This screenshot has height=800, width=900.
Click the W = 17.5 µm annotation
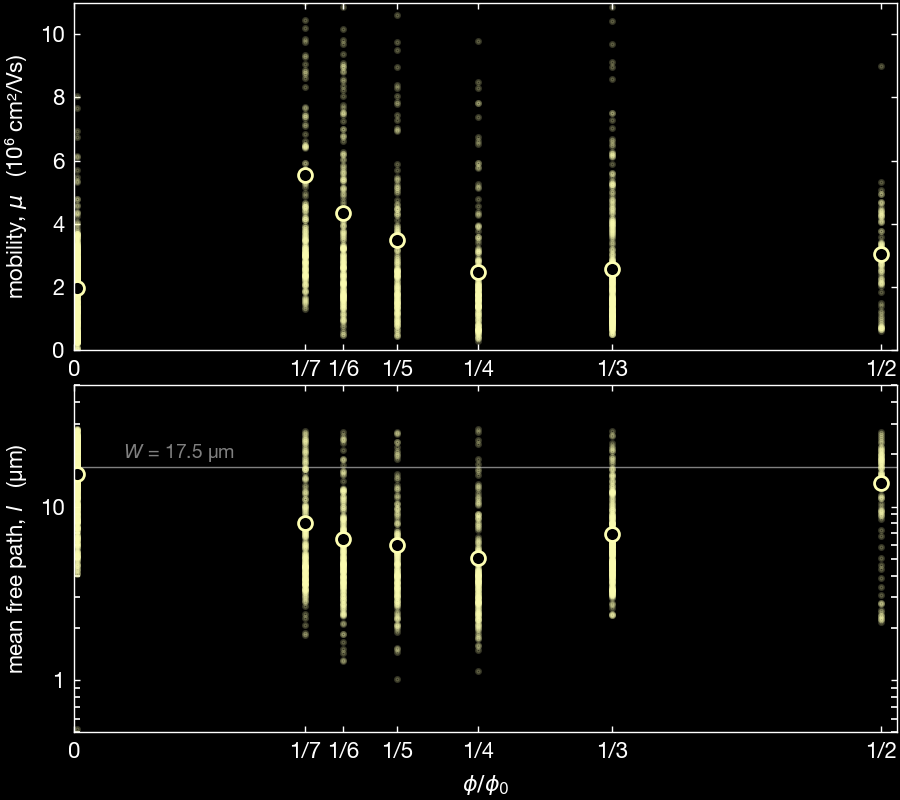179,452
